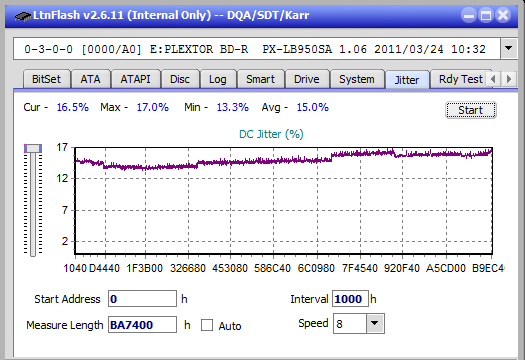
Task: Click the Speed value box showing 8
Action: coord(350,323)
